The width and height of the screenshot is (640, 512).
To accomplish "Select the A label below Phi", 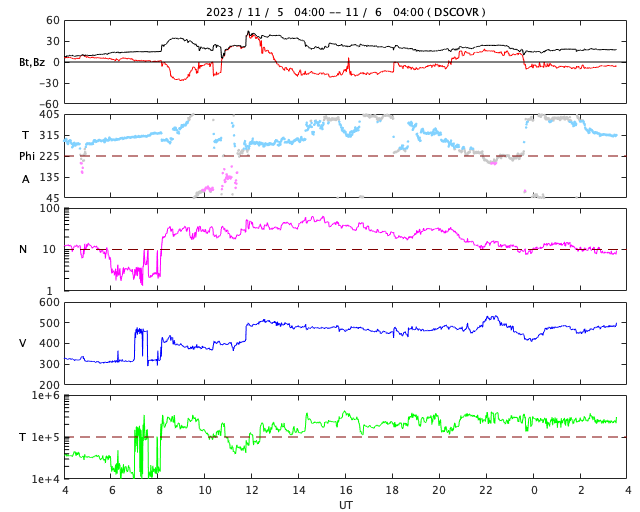I will click(x=25, y=179).
